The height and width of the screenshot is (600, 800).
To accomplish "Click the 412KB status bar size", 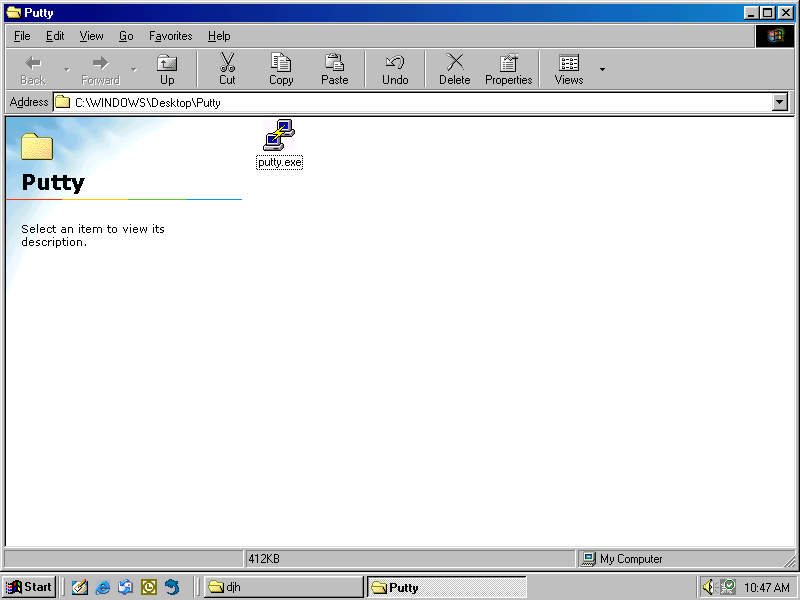I will click(x=264, y=559).
